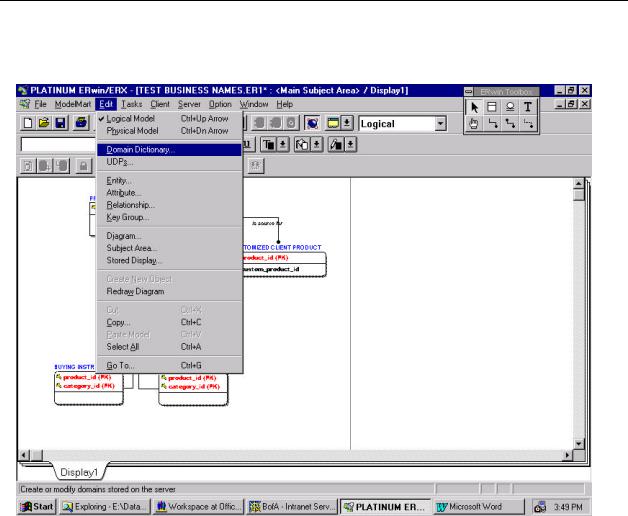This screenshot has height=516, width=628.
Task: Open the Window menu
Action: (254, 104)
